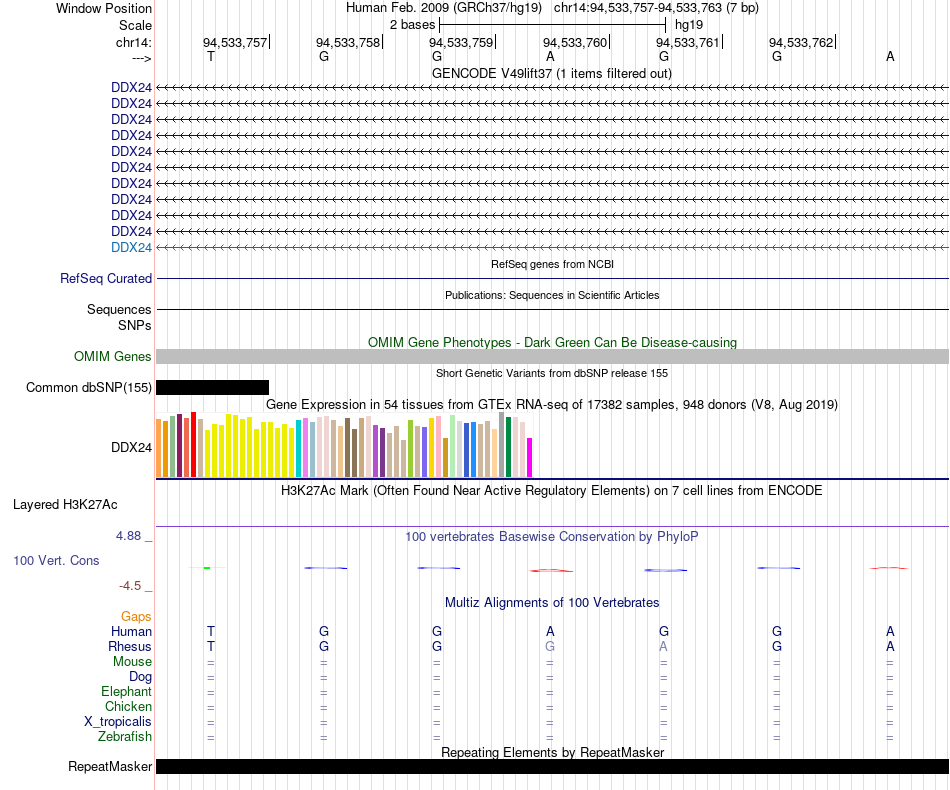The width and height of the screenshot is (950, 790).
Task: Click the grayed G base in the Rhesus row
Action: (550, 646)
